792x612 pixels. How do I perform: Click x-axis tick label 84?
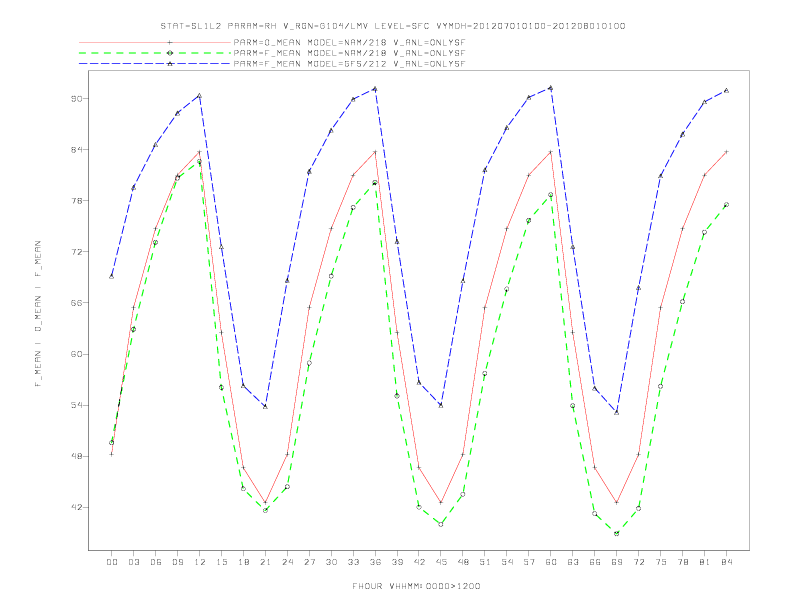click(727, 562)
